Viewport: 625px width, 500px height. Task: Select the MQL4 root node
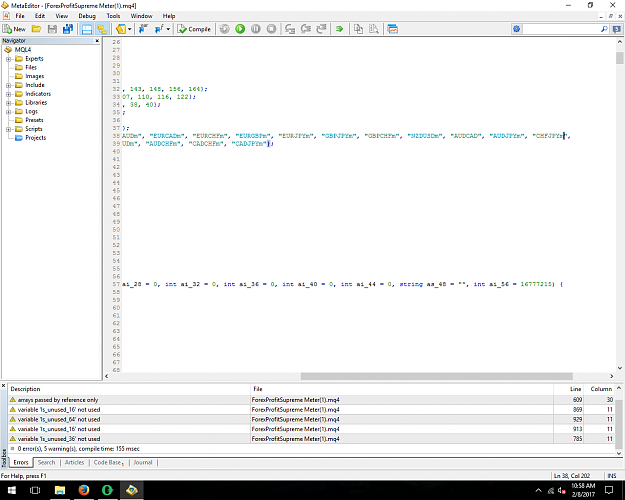tap(23, 50)
